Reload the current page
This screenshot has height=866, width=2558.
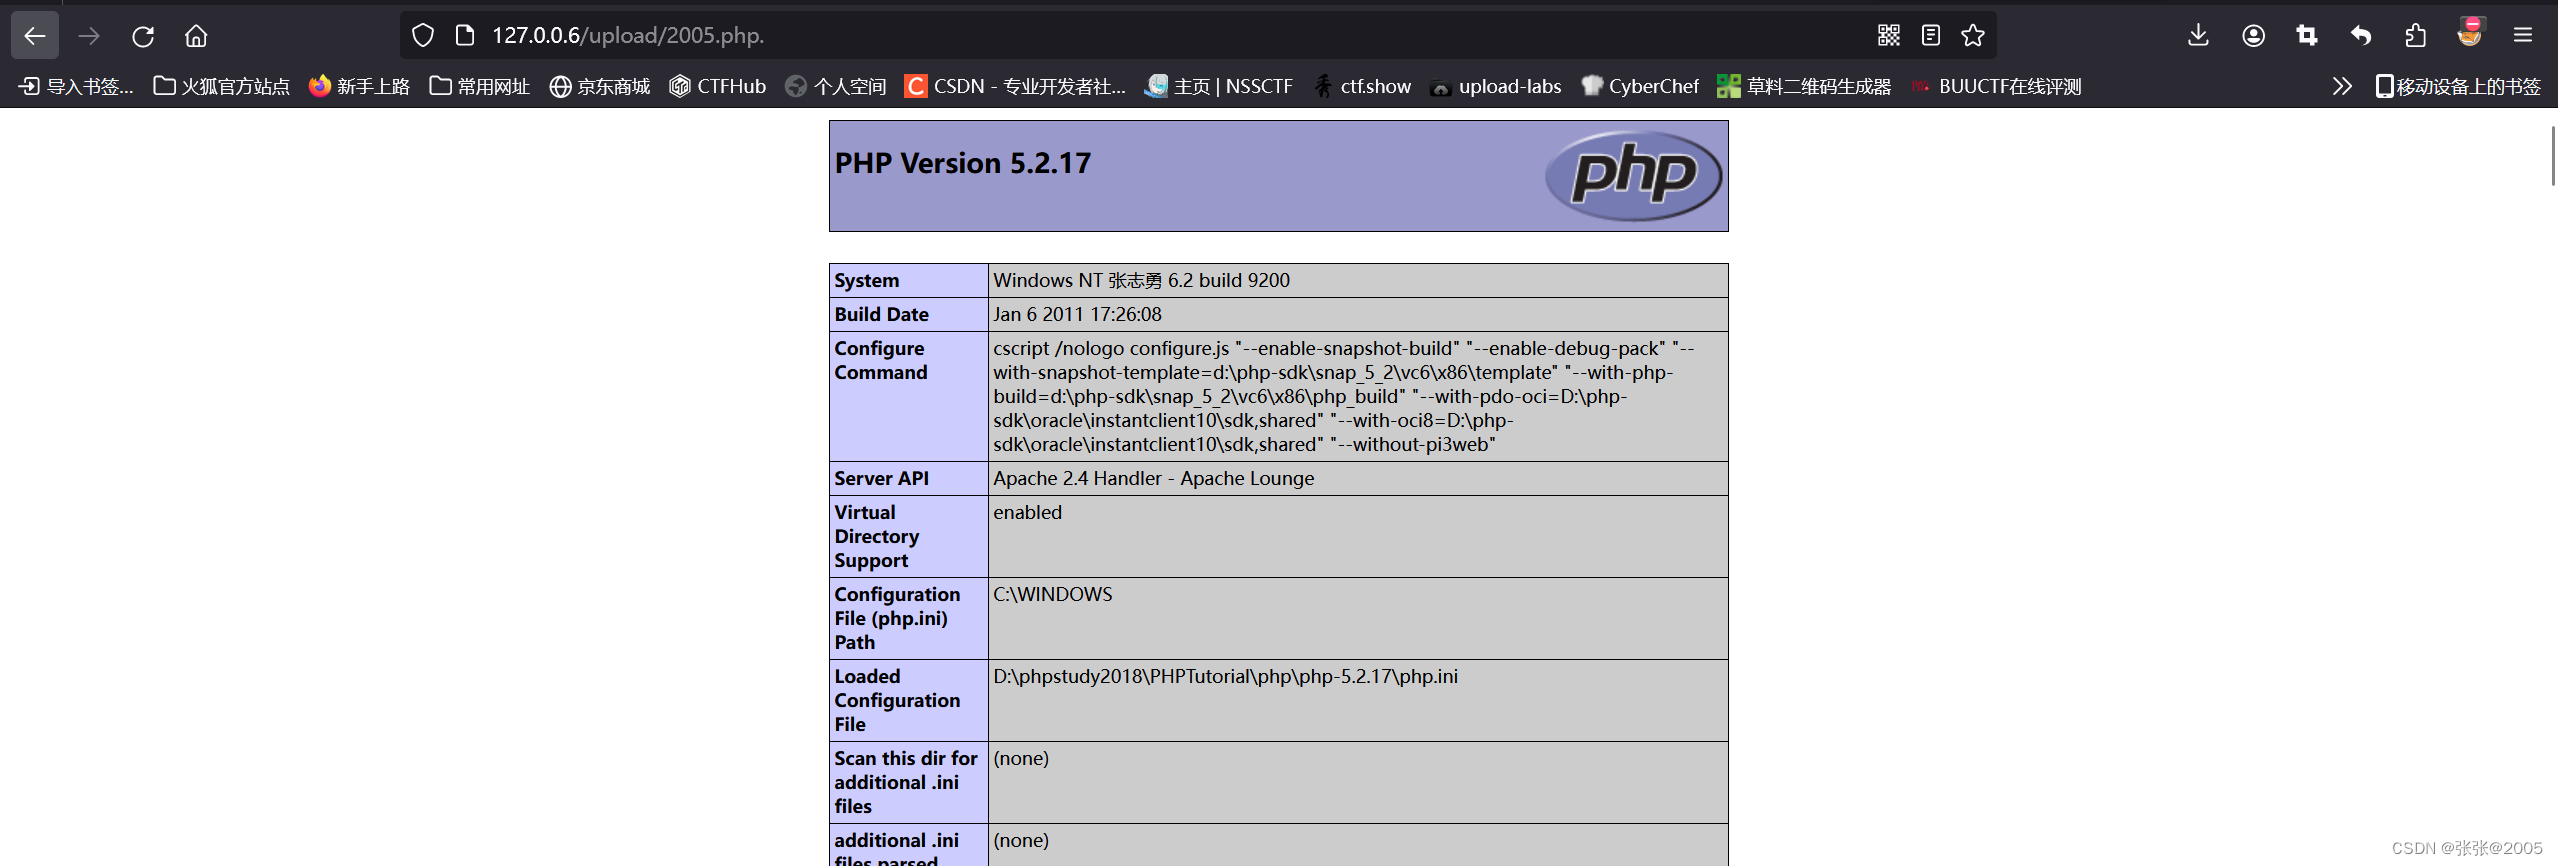tap(143, 36)
